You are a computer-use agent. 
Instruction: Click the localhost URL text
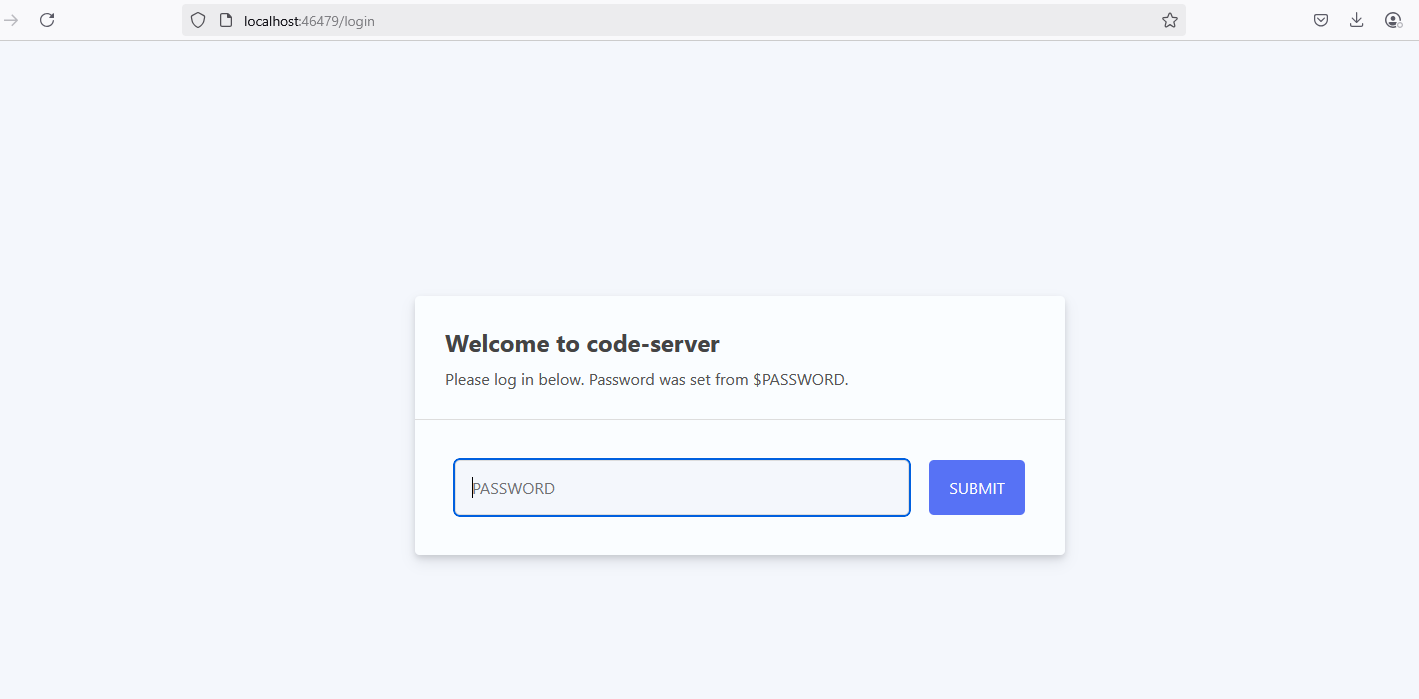point(272,21)
